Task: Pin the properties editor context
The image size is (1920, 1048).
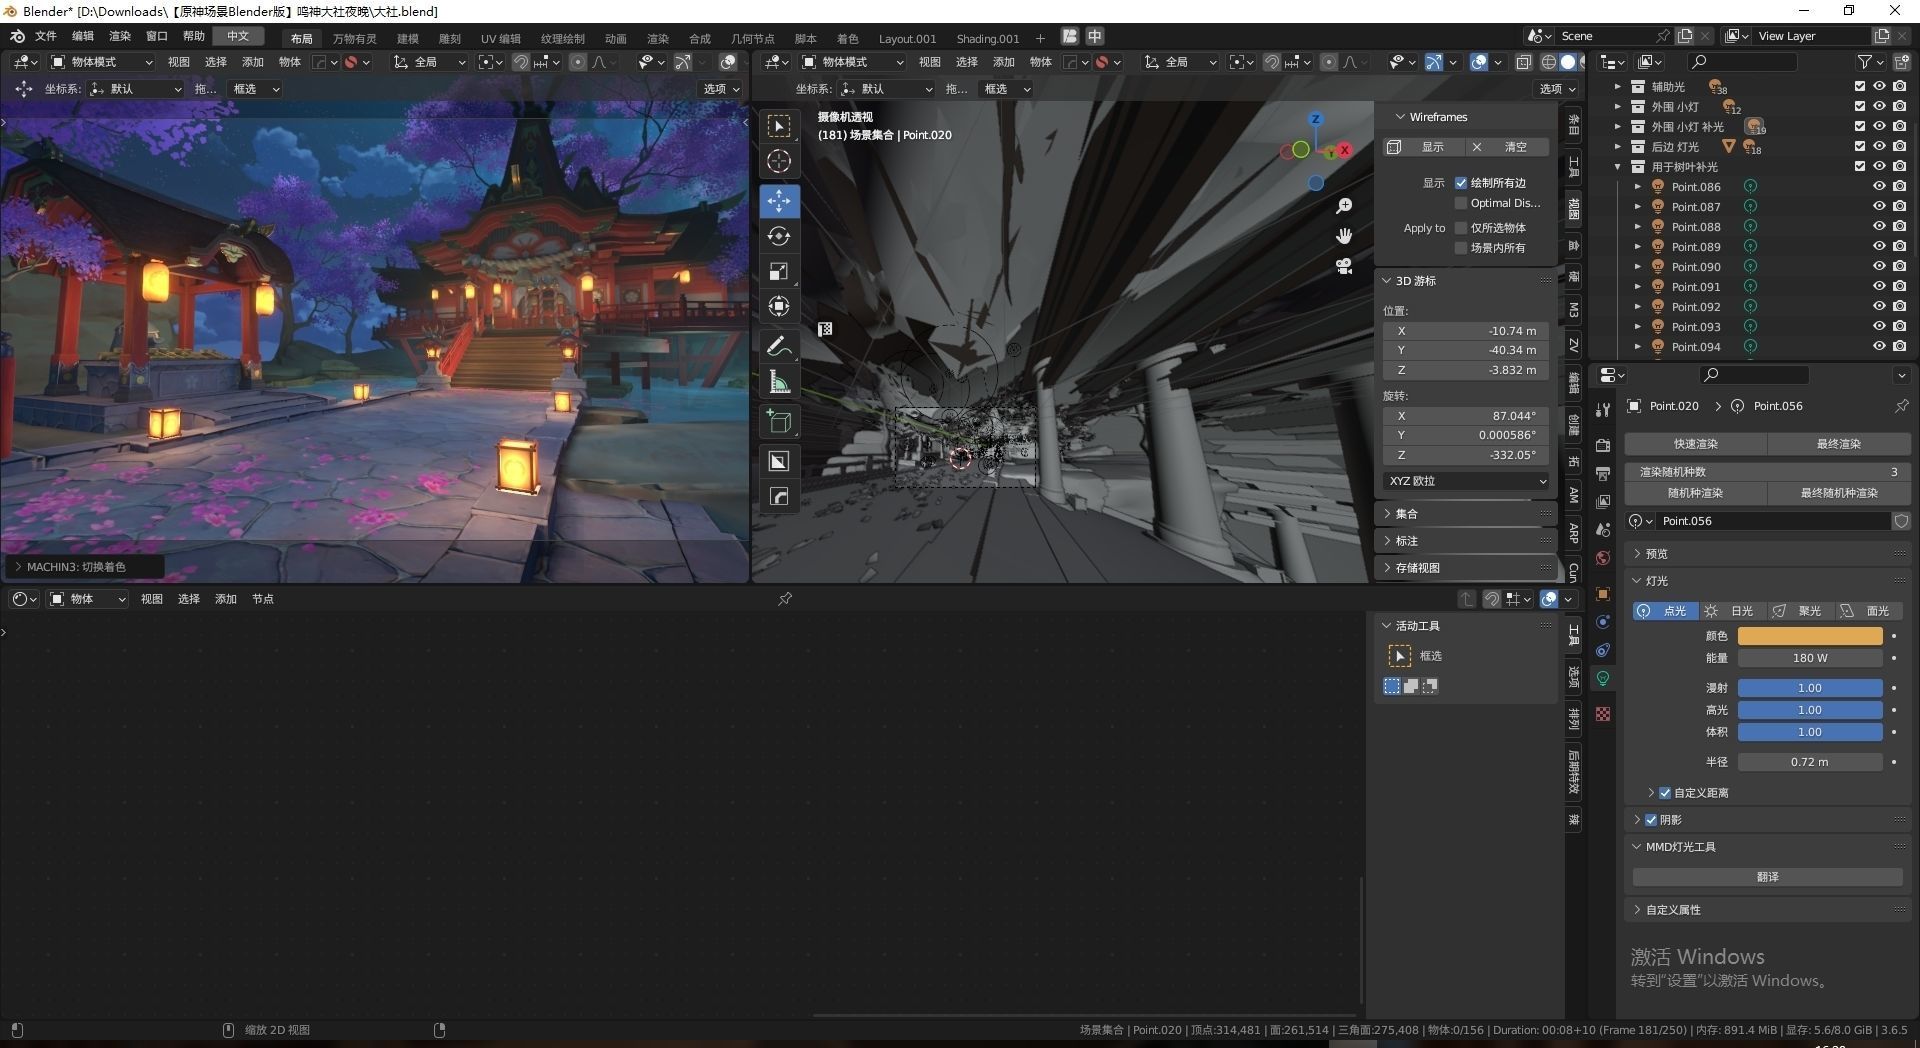Action: point(1901,406)
